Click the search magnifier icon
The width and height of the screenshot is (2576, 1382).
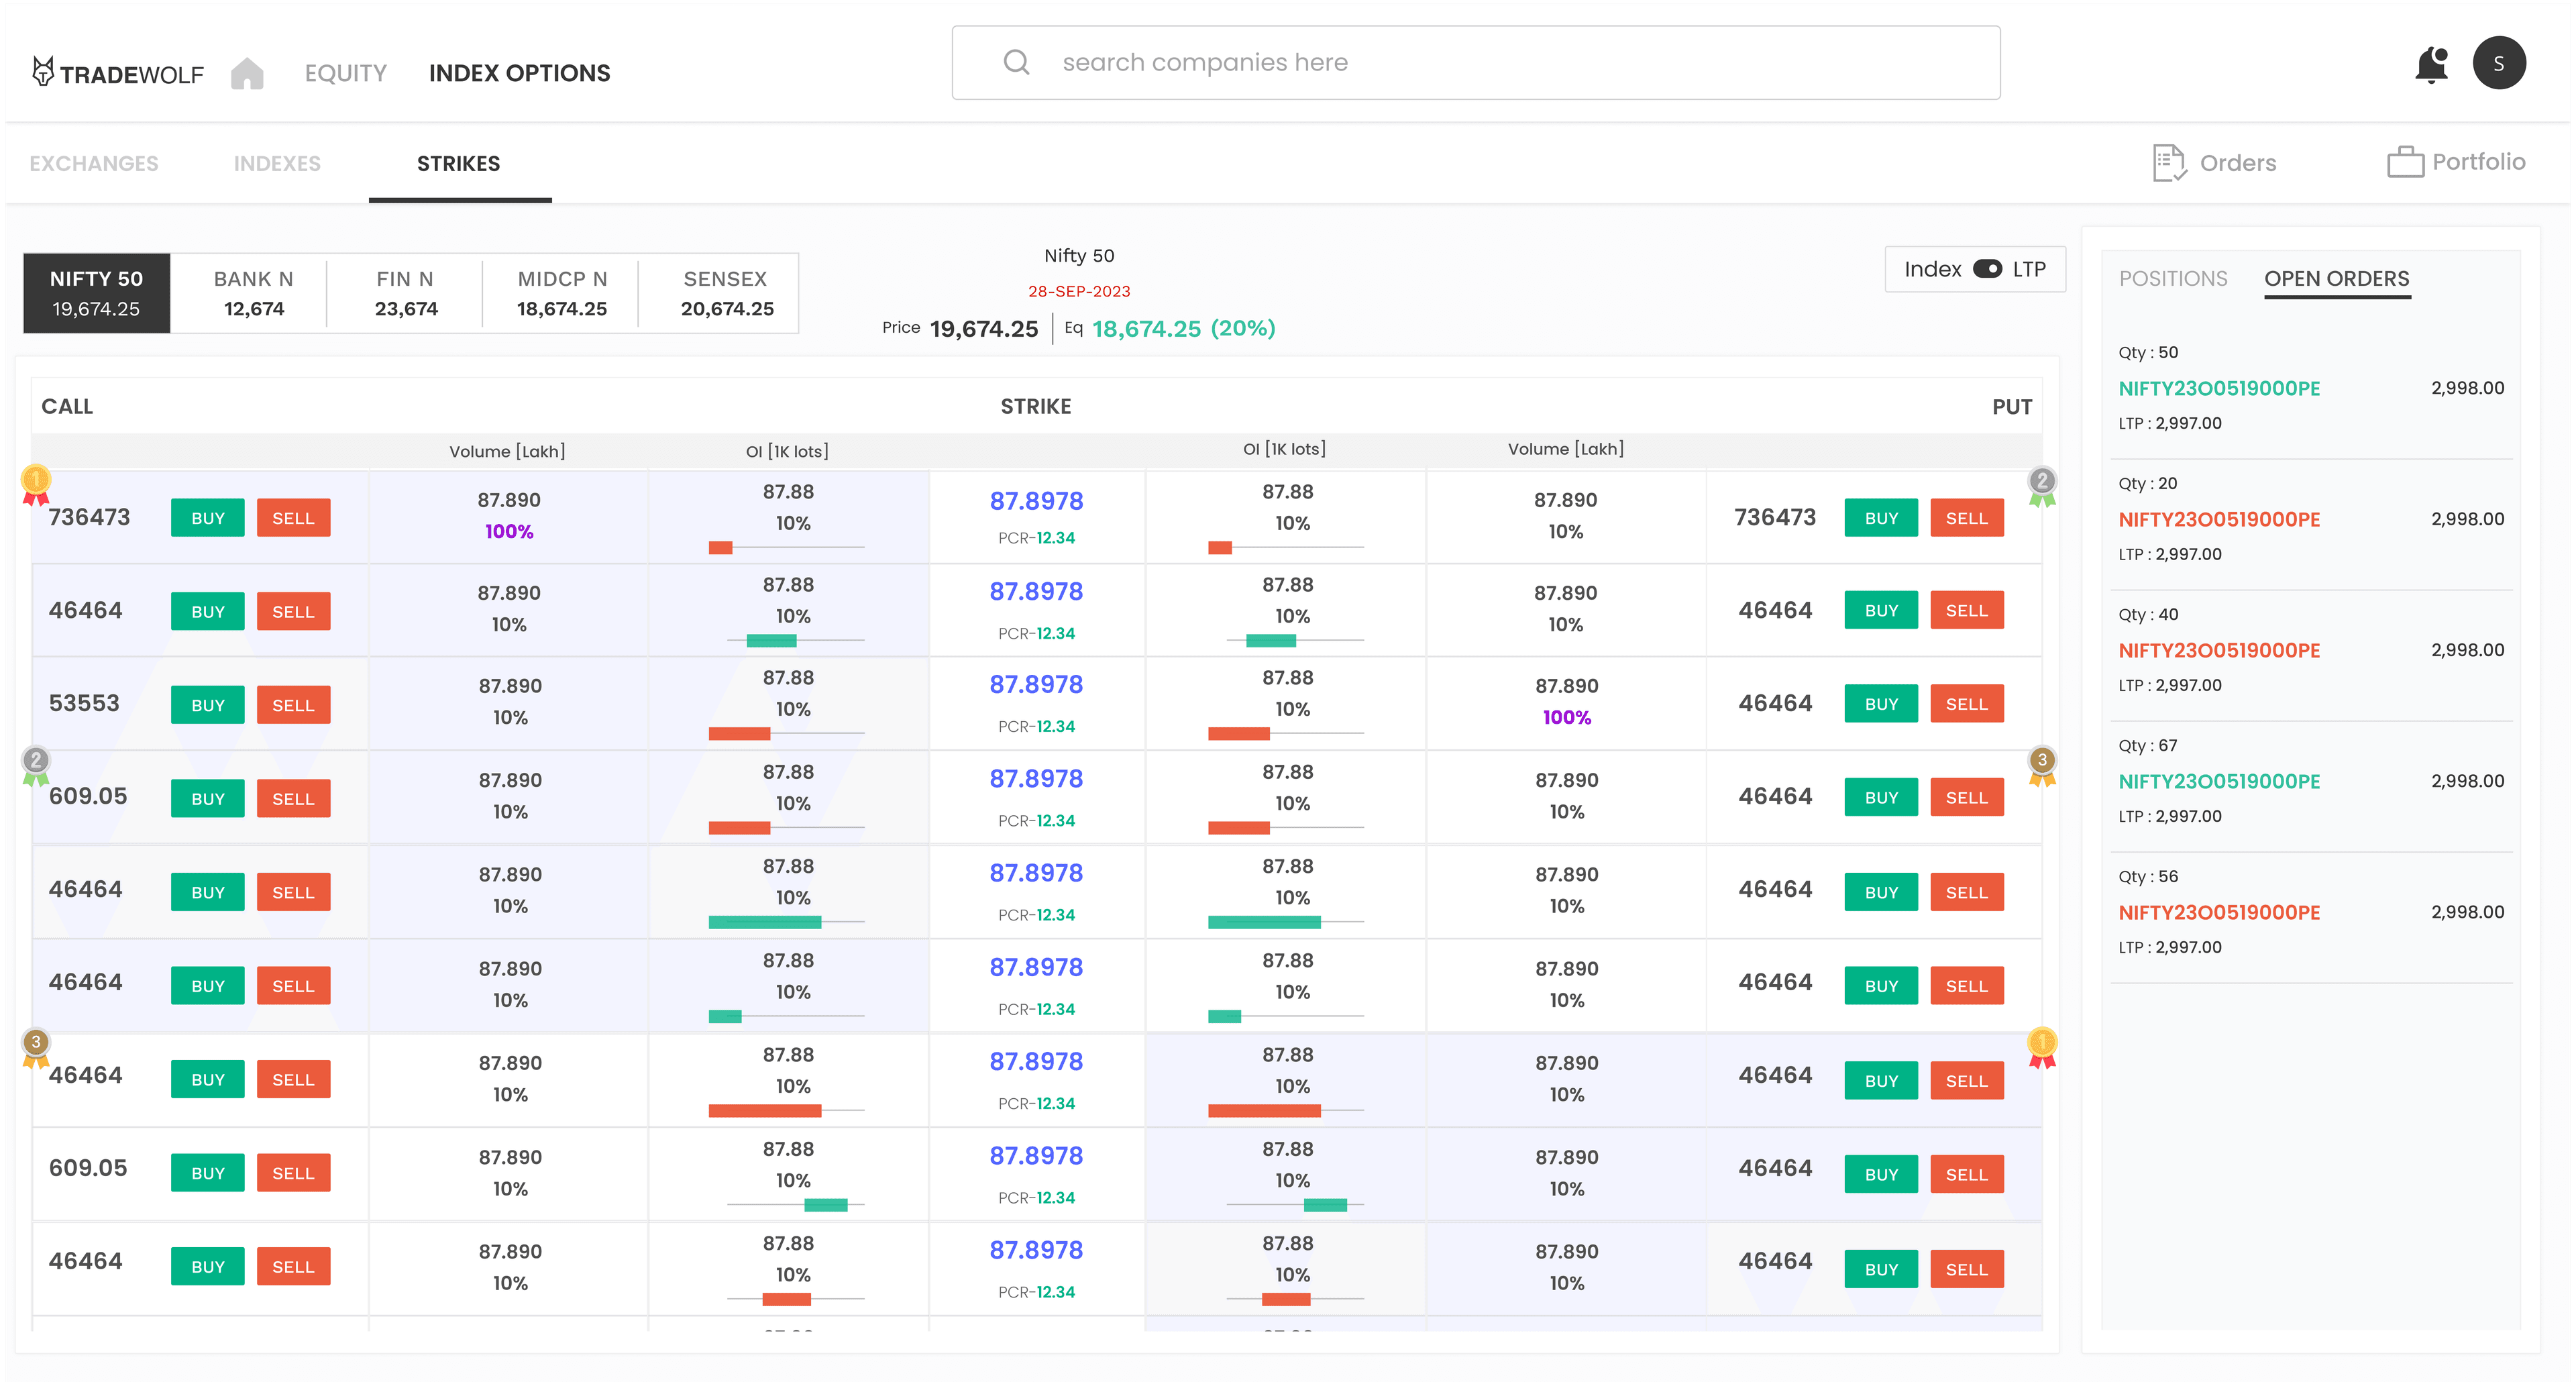1016,62
